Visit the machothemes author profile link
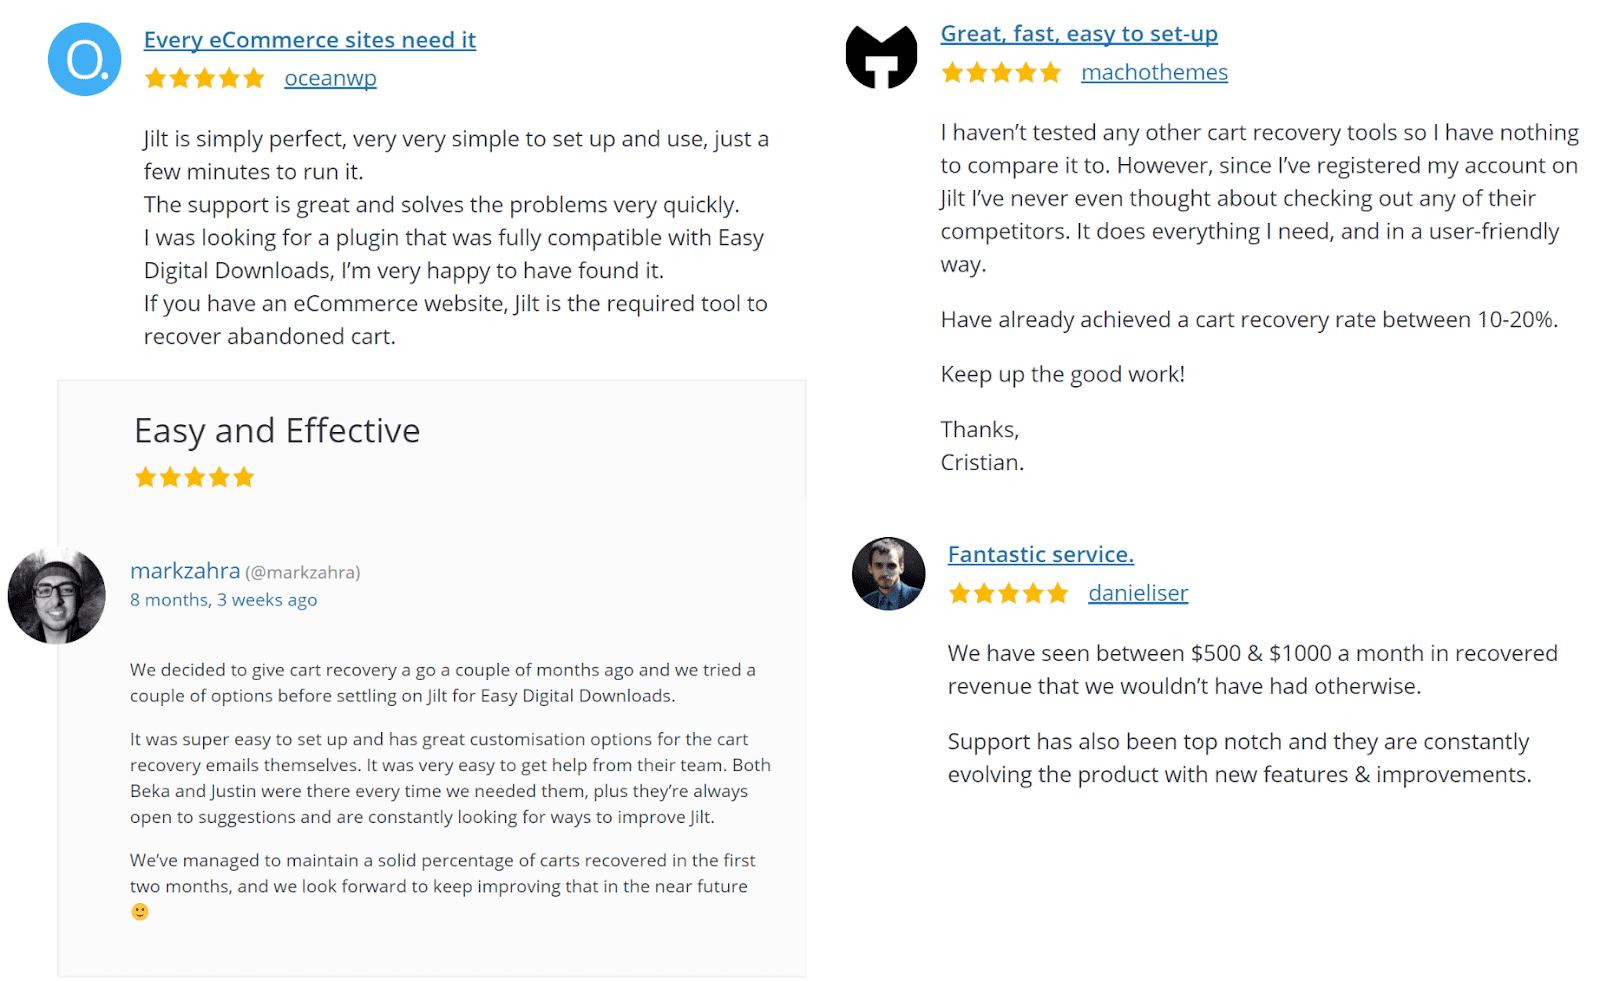Screen dimensions: 1600x981 click(x=1154, y=72)
